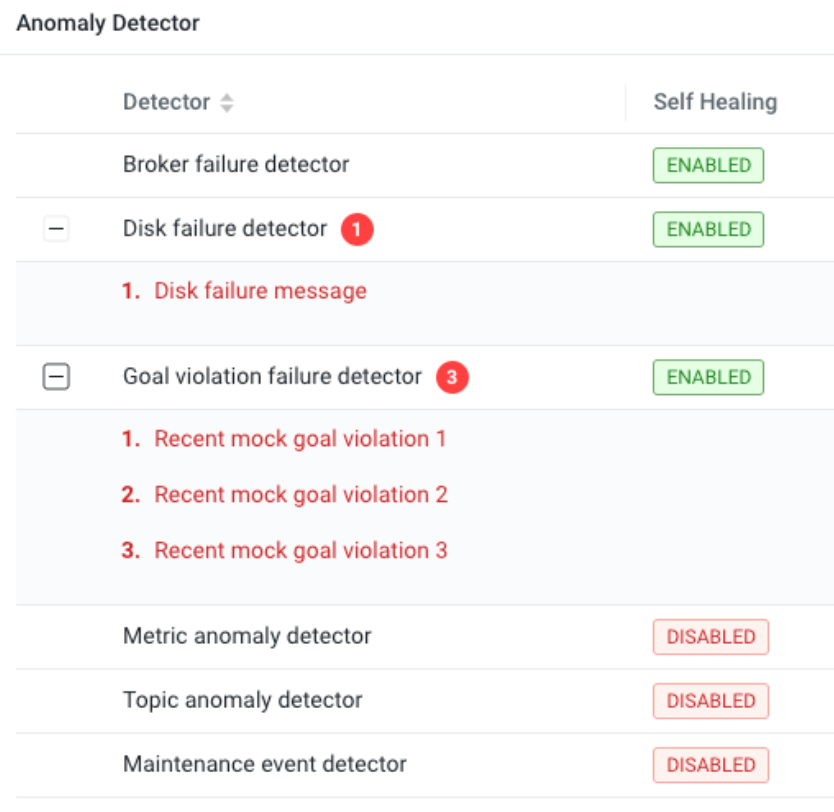The width and height of the screenshot is (834, 812).
Task: Open Recent mock goal violation 1
Action: [300, 439]
